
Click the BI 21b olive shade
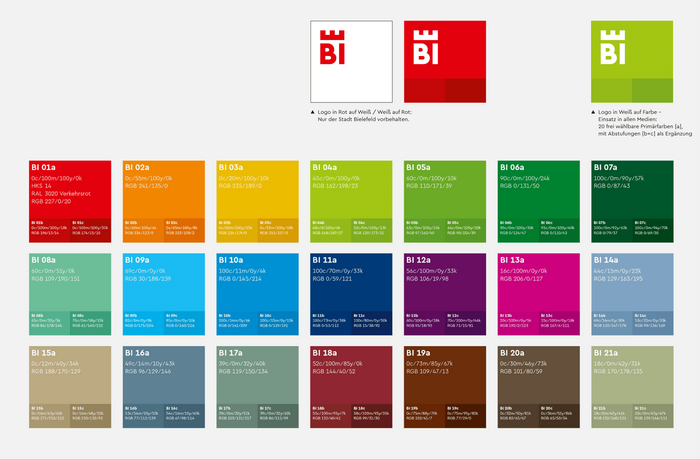click(x=612, y=416)
